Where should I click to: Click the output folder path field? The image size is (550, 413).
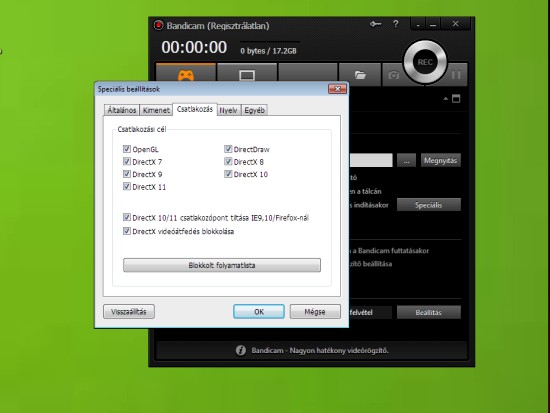click(x=371, y=160)
